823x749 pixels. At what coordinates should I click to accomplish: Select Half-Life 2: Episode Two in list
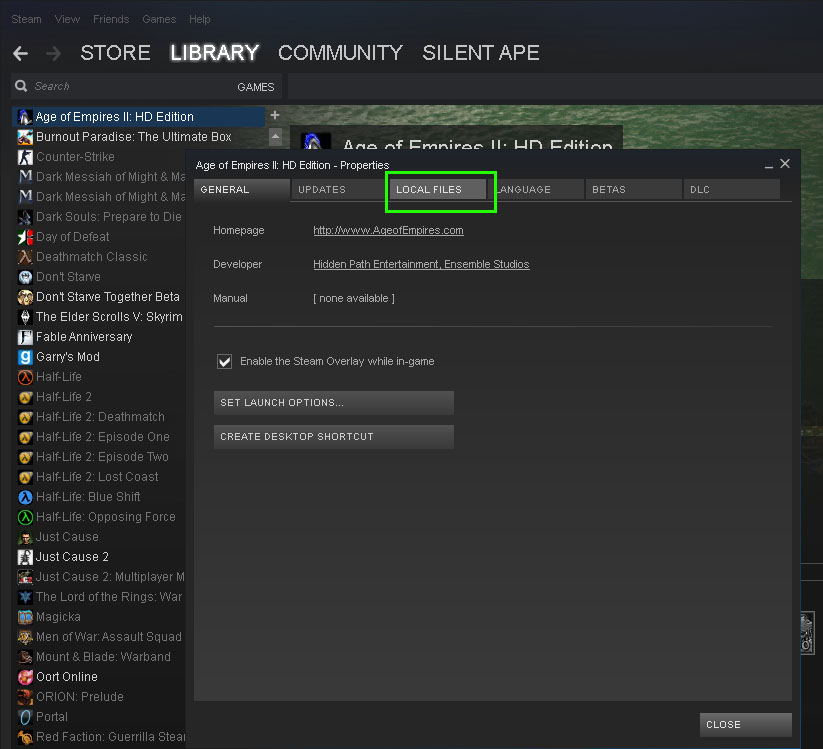[100, 457]
